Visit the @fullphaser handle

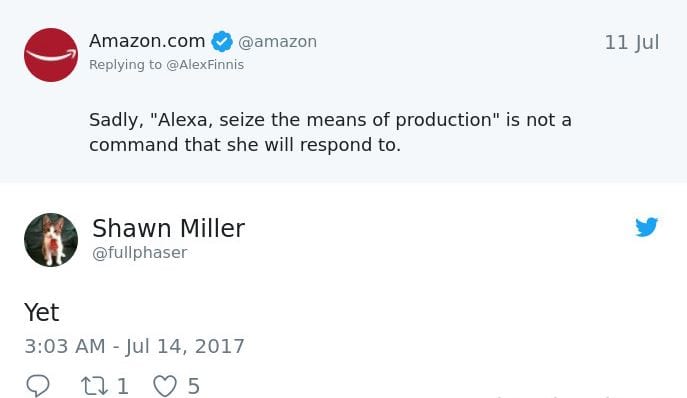140,252
